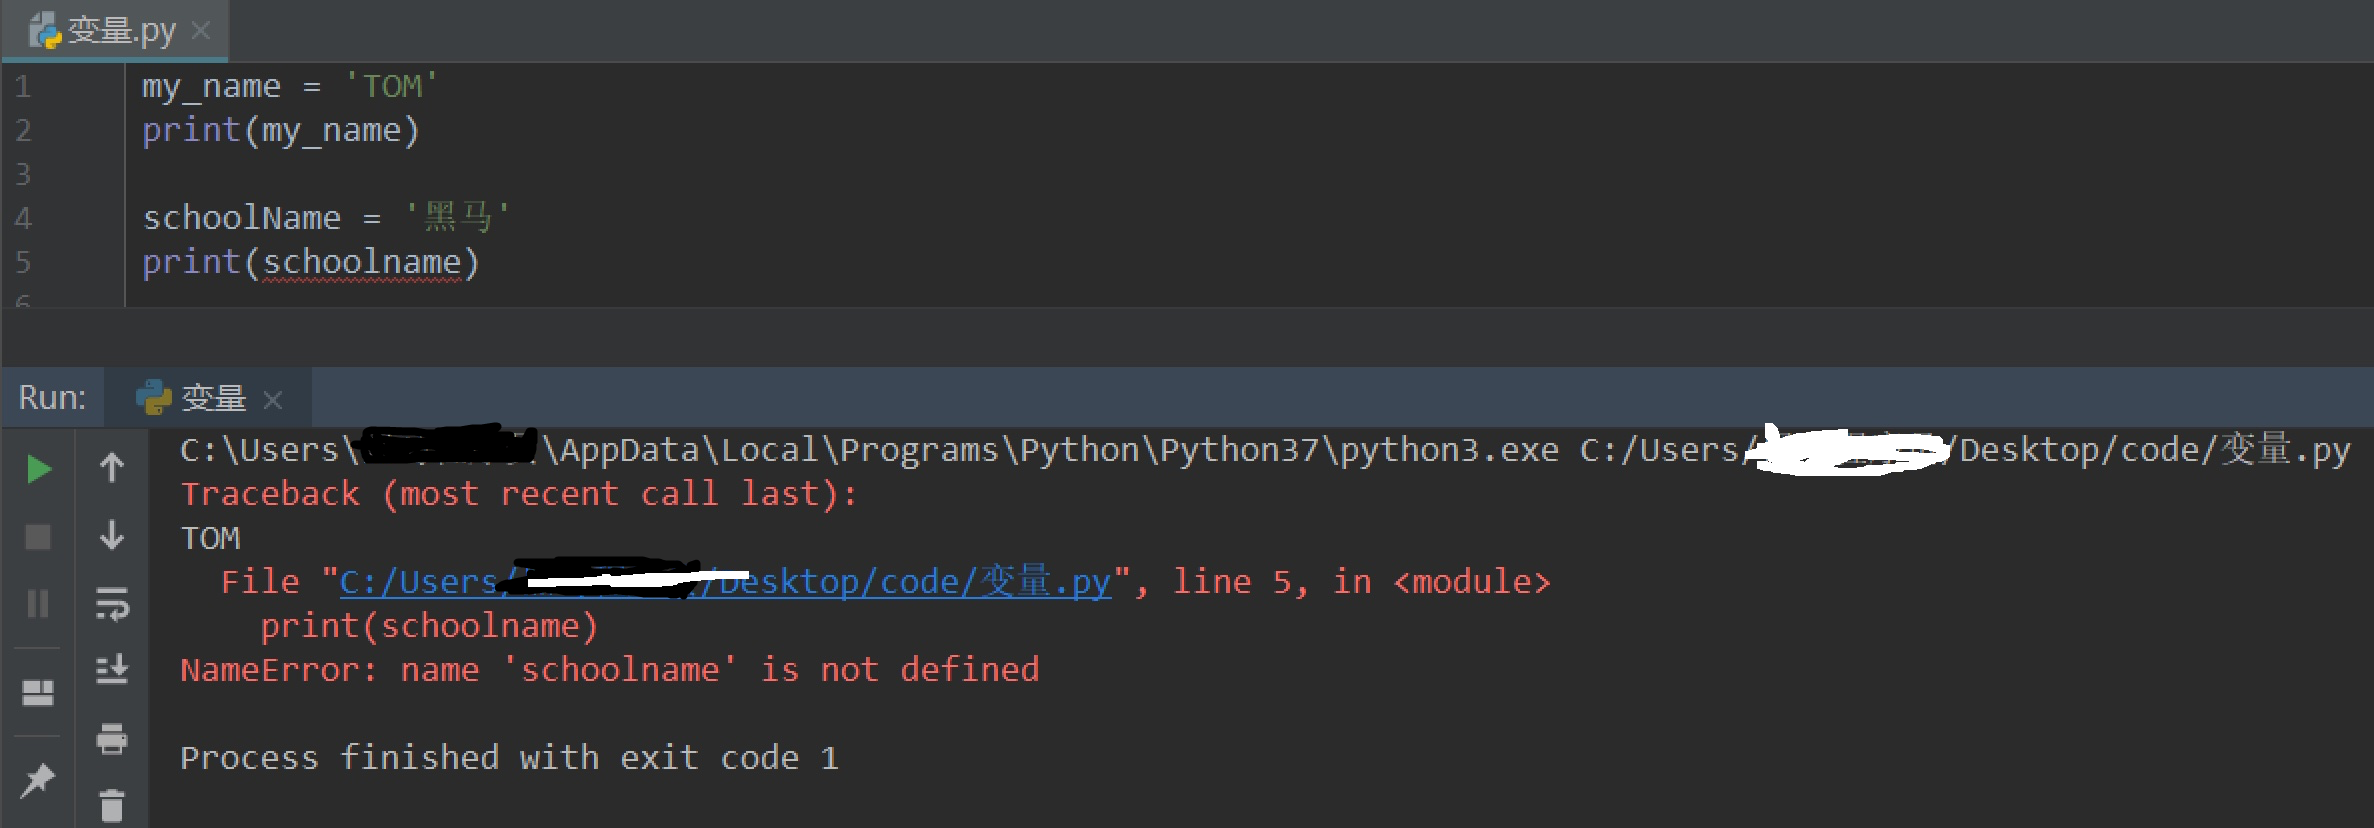
Task: Click the Stop square icon in Run panel
Action: [x=38, y=537]
